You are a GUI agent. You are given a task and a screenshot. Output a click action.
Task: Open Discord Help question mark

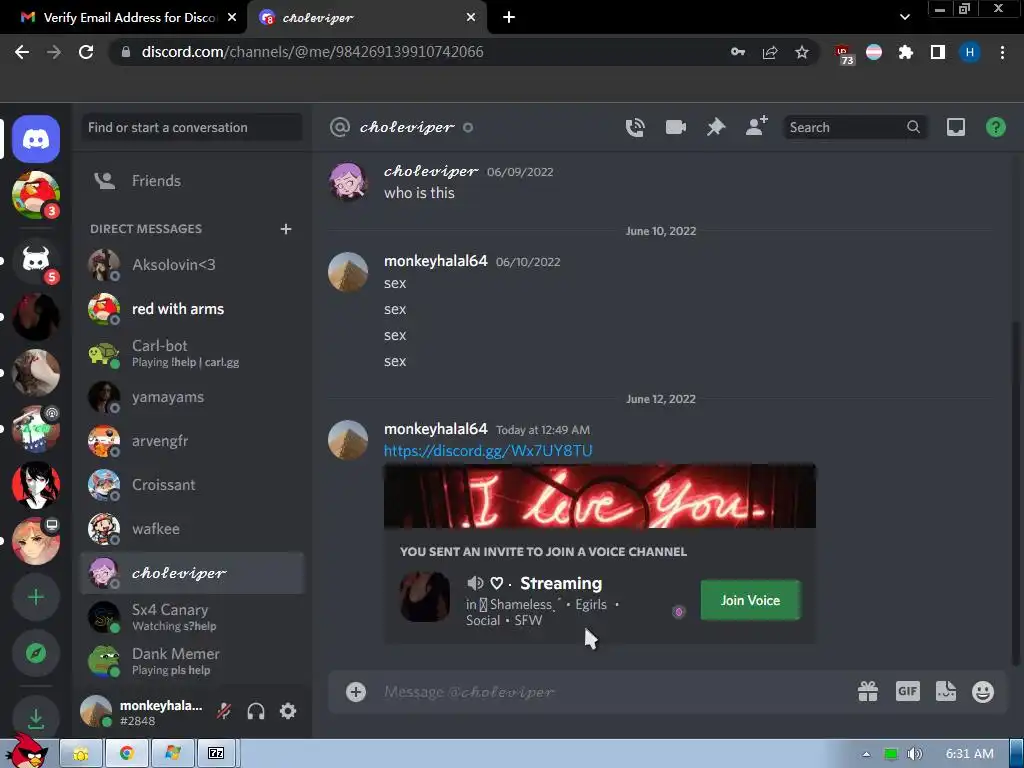[995, 127]
